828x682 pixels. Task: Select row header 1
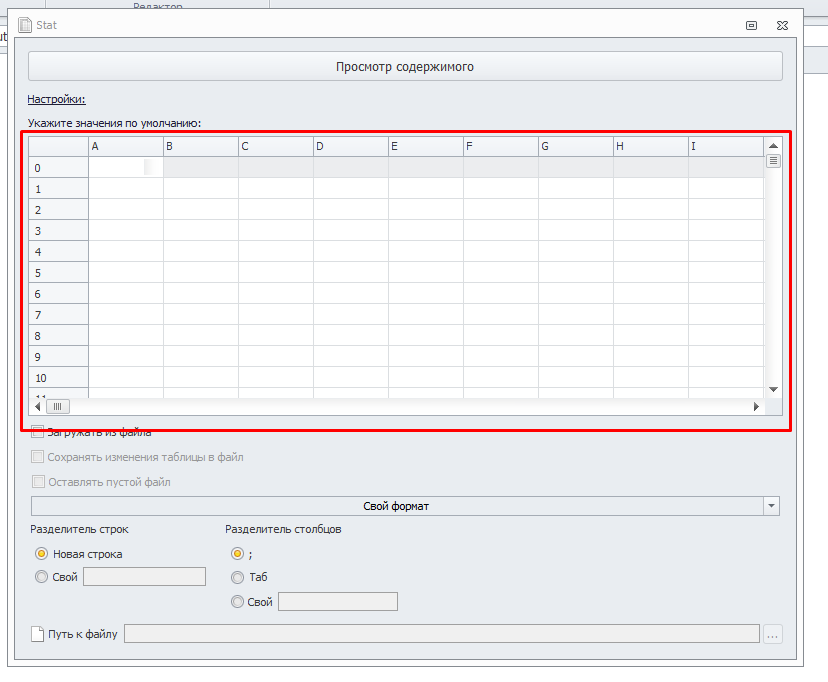58,188
